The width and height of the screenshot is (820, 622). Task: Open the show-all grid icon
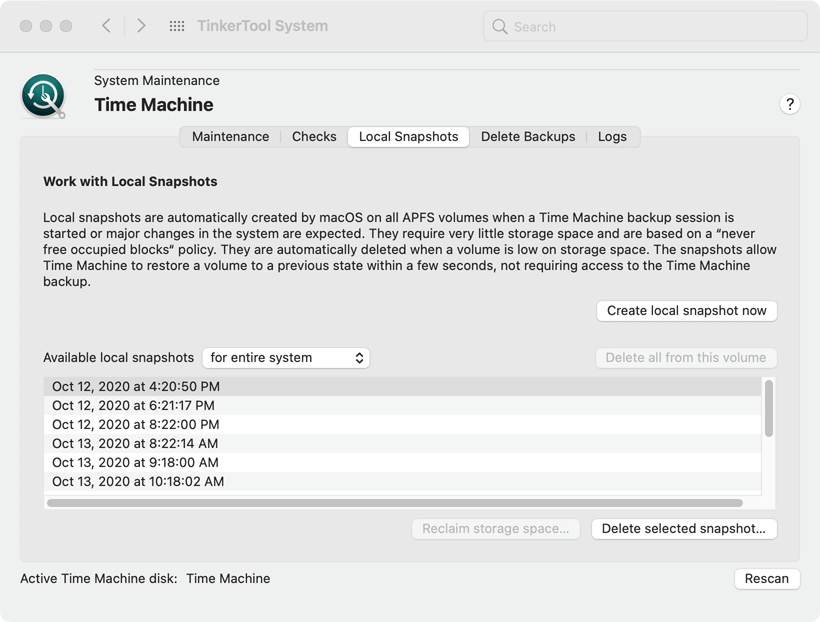click(177, 26)
